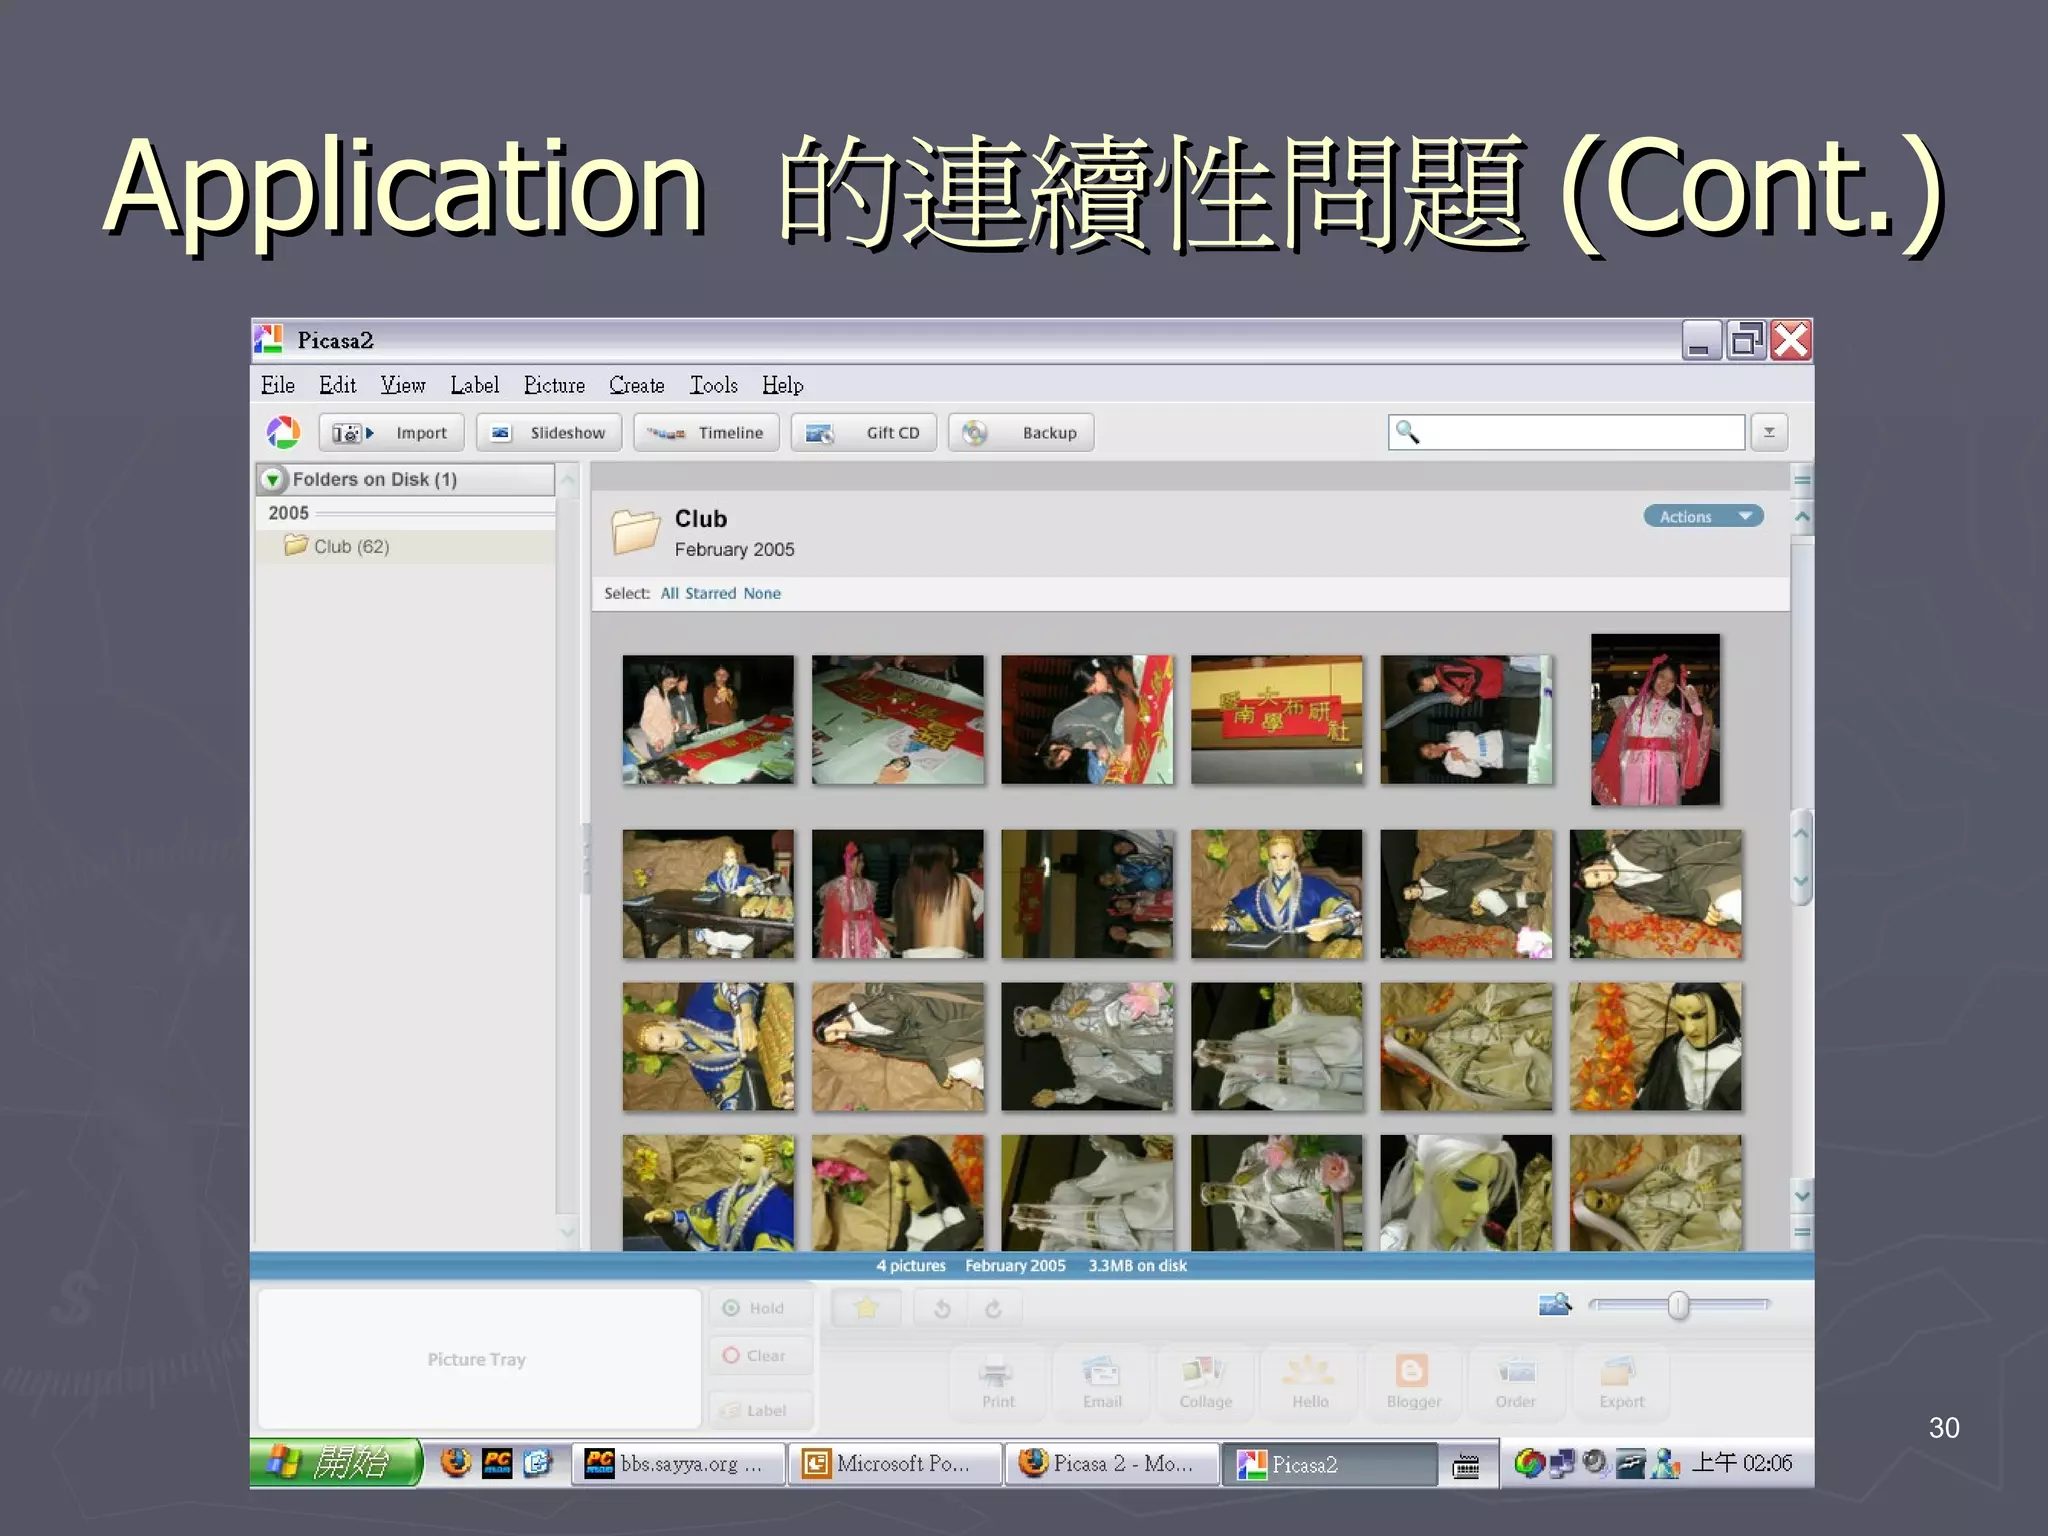2048x1536 pixels.
Task: Click the Hello icon
Action: click(1309, 1382)
